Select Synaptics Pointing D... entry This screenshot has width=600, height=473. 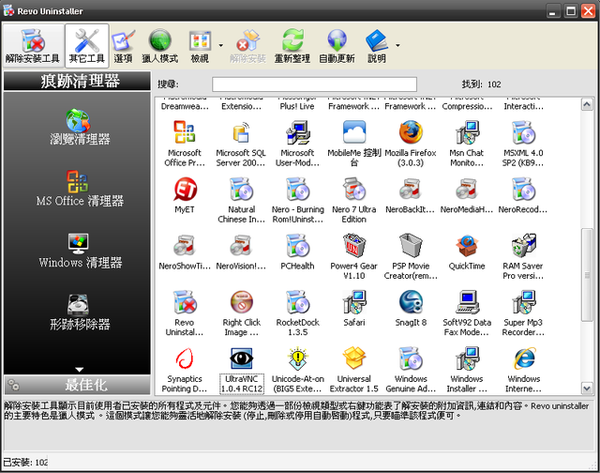tap(184, 370)
